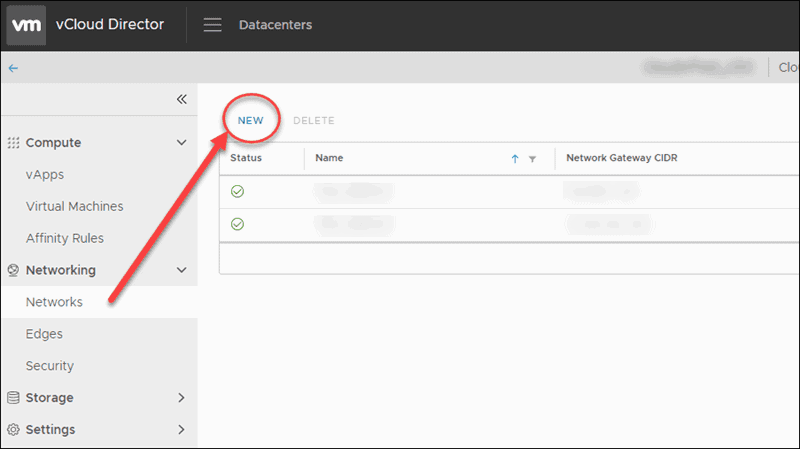This screenshot has width=800, height=449.
Task: Click the Compute section label
Action: coord(53,143)
